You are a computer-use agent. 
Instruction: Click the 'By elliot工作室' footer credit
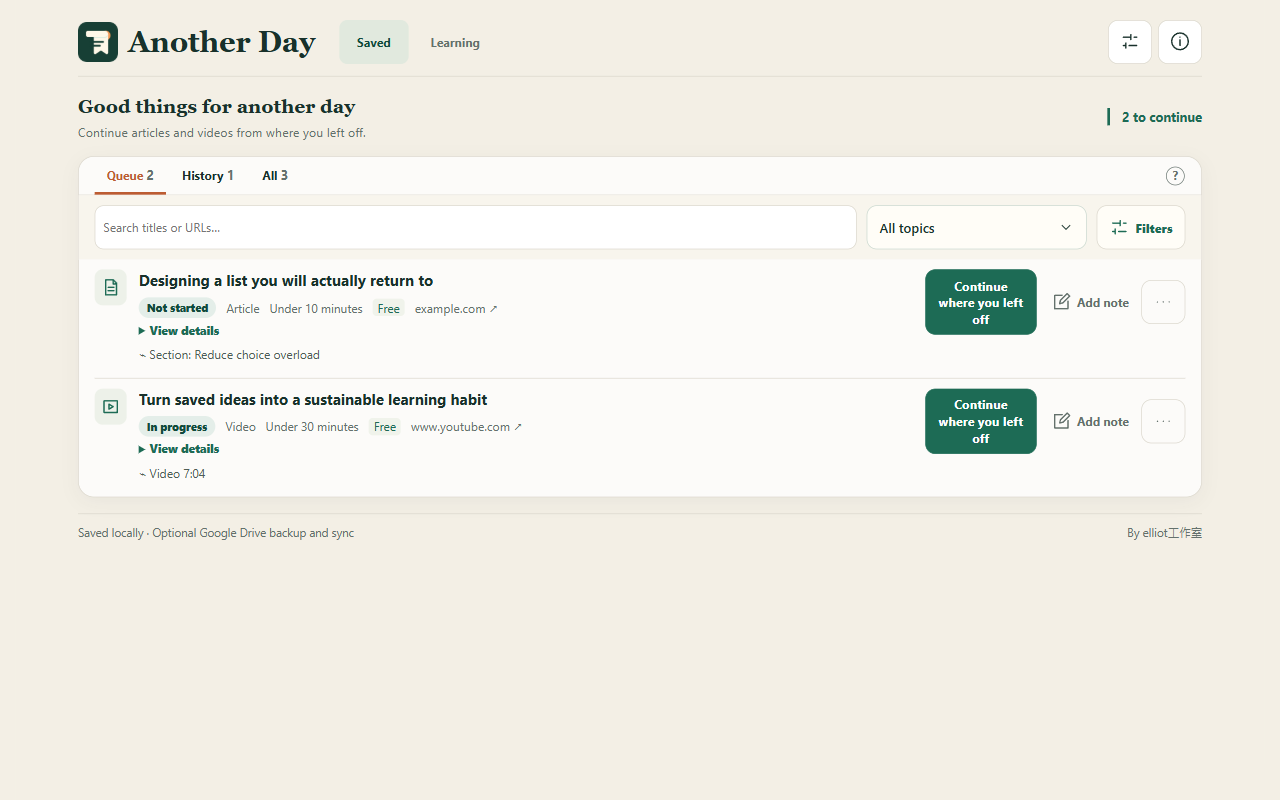[x=1164, y=533]
